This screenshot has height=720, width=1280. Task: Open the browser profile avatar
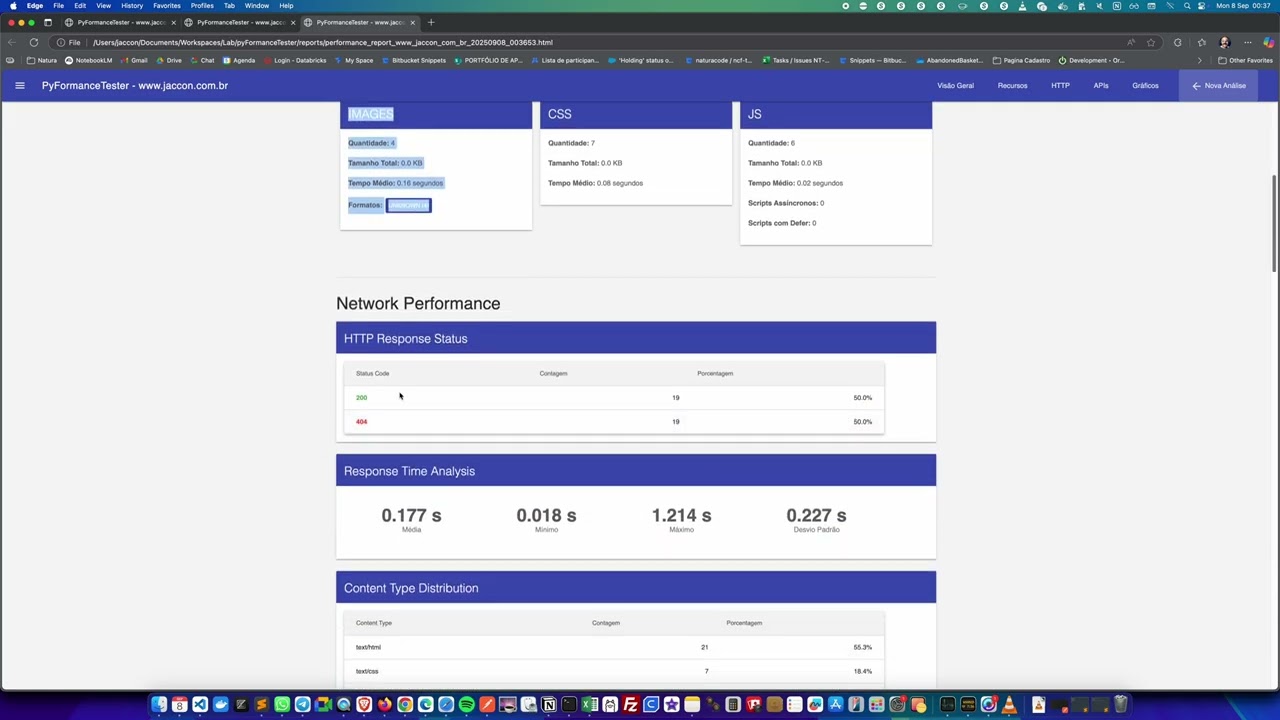pyautogui.click(x=1224, y=42)
